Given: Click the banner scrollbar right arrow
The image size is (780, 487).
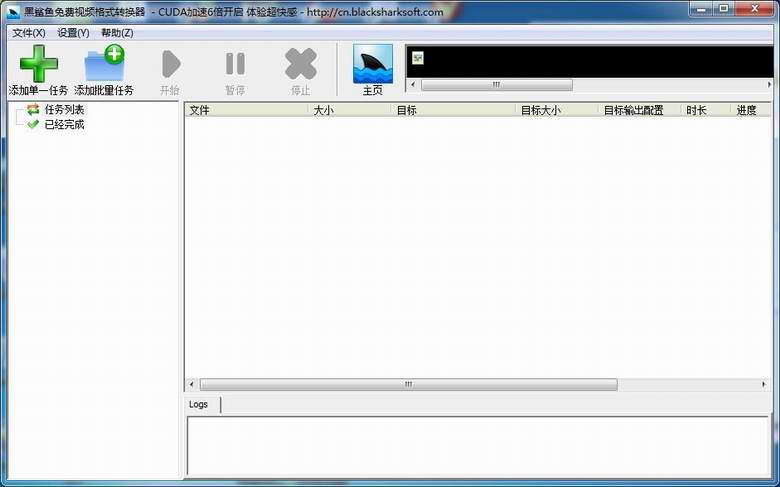Looking at the screenshot, I should (769, 85).
